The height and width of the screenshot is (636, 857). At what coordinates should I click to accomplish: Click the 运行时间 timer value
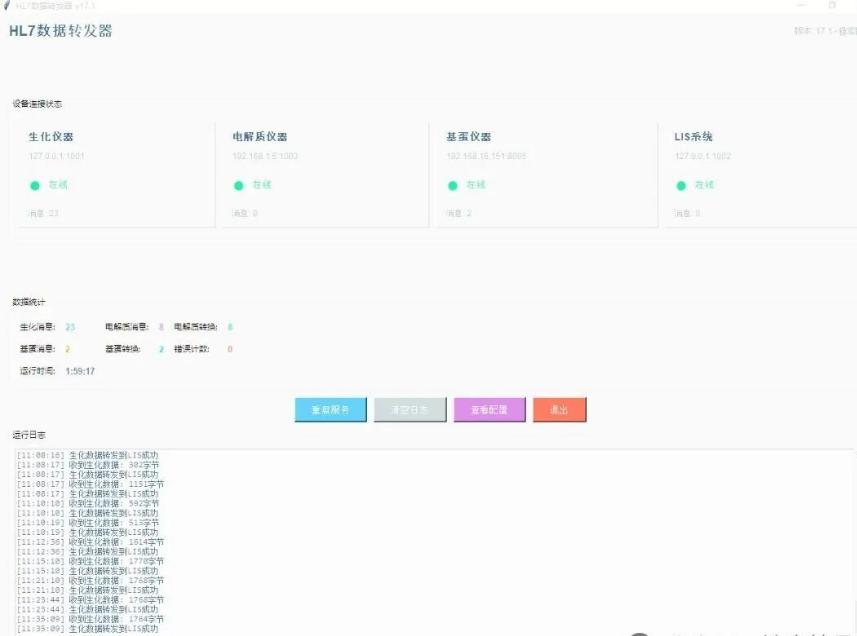(80, 371)
